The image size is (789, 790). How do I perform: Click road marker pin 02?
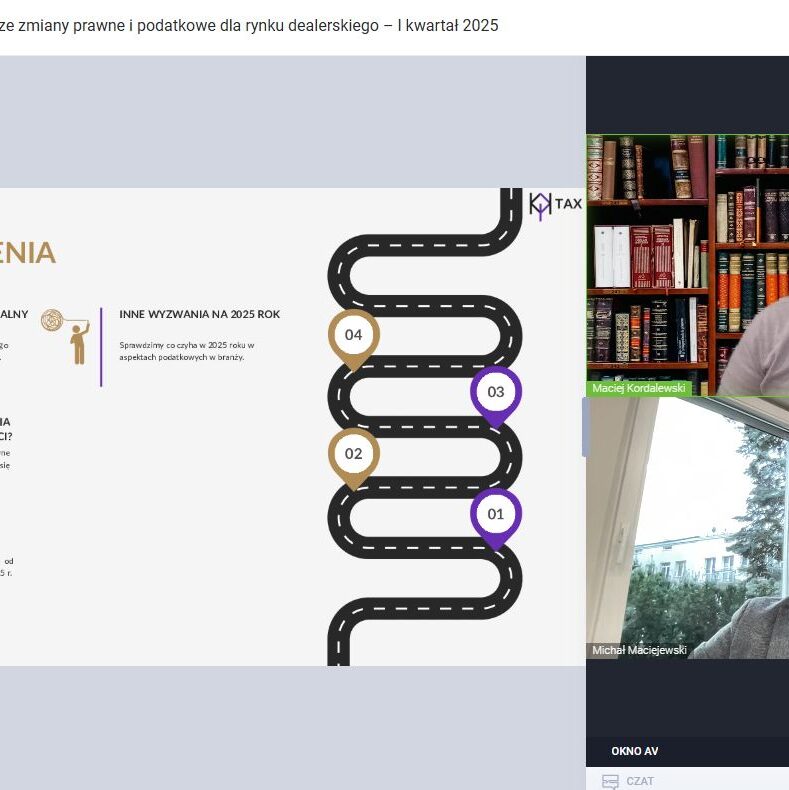click(x=354, y=455)
